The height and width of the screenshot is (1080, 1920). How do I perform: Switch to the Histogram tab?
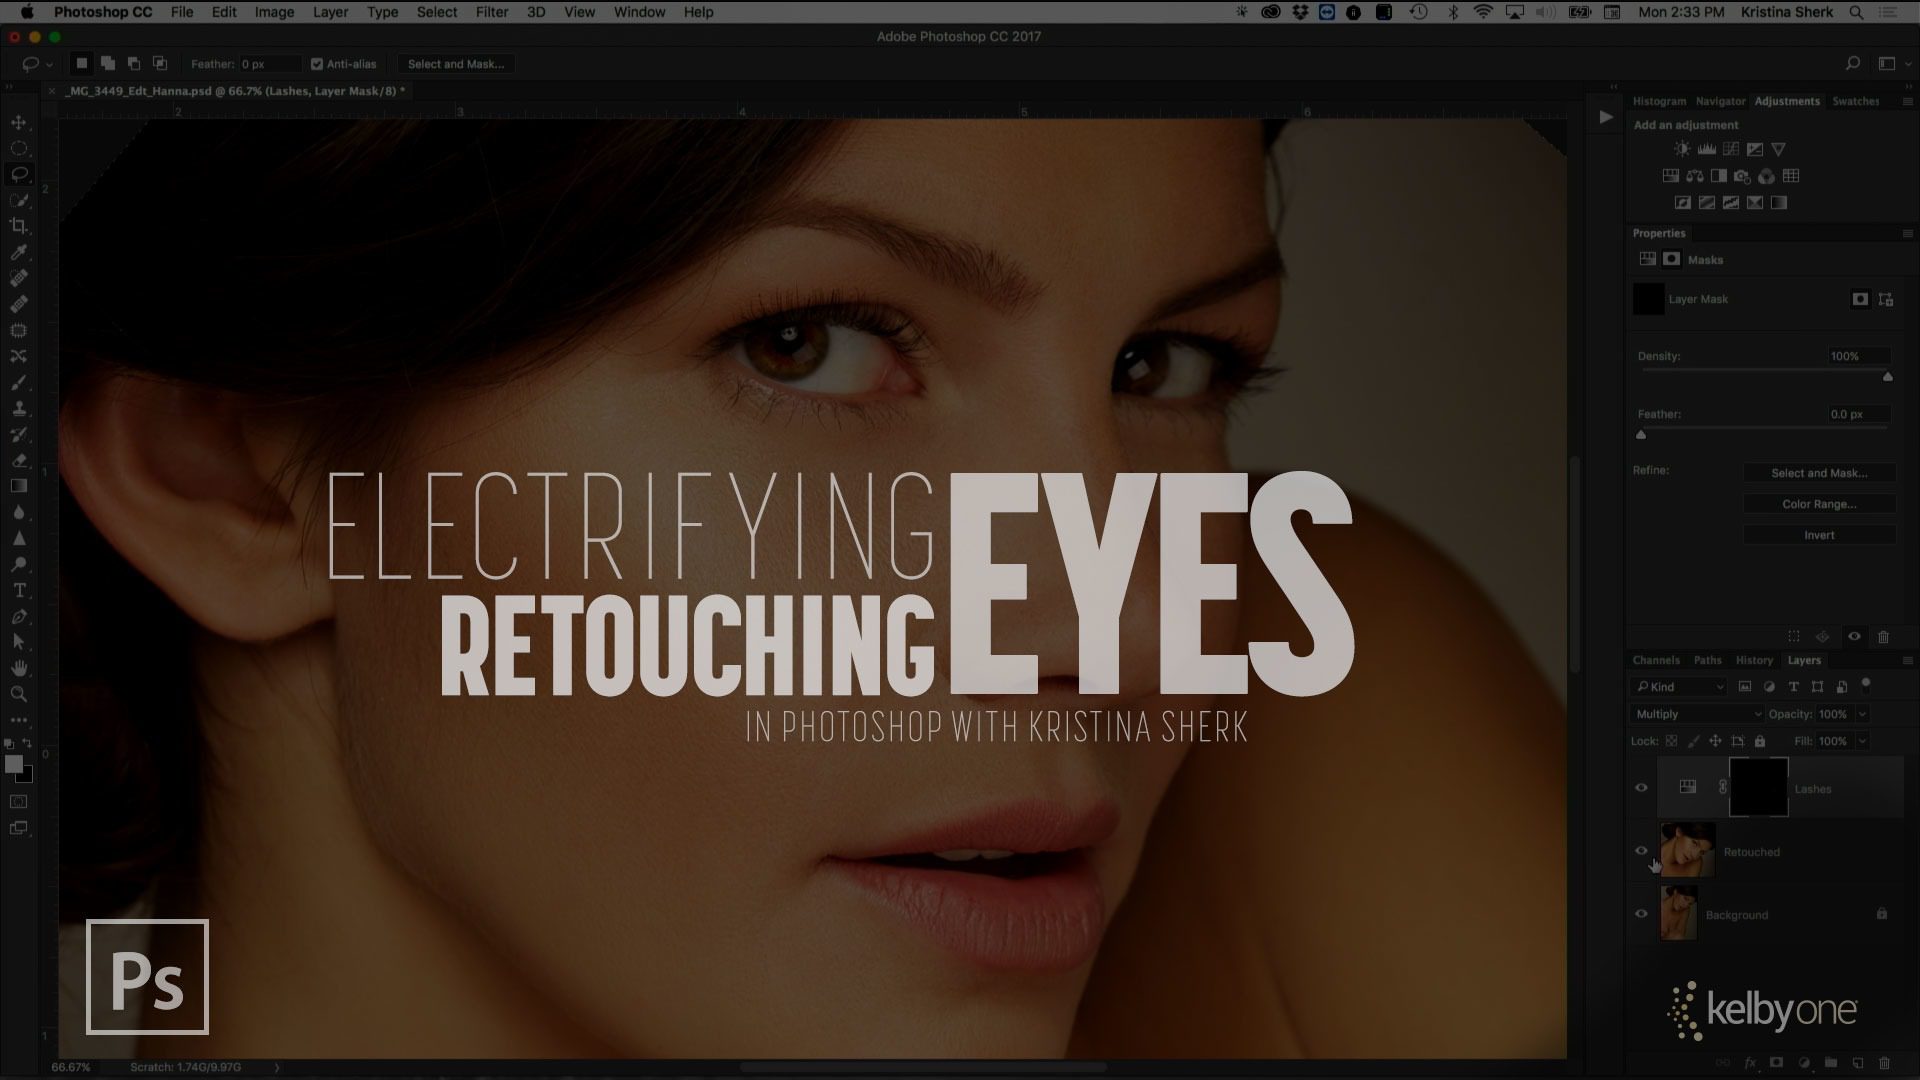click(x=1659, y=101)
